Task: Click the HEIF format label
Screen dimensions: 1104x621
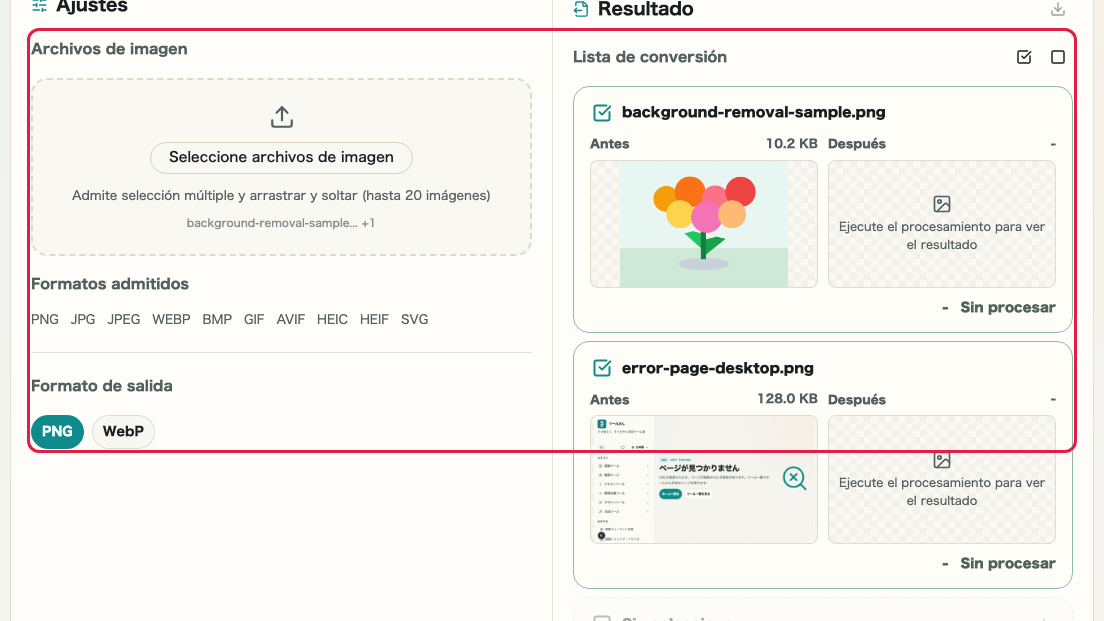Action: click(x=374, y=320)
